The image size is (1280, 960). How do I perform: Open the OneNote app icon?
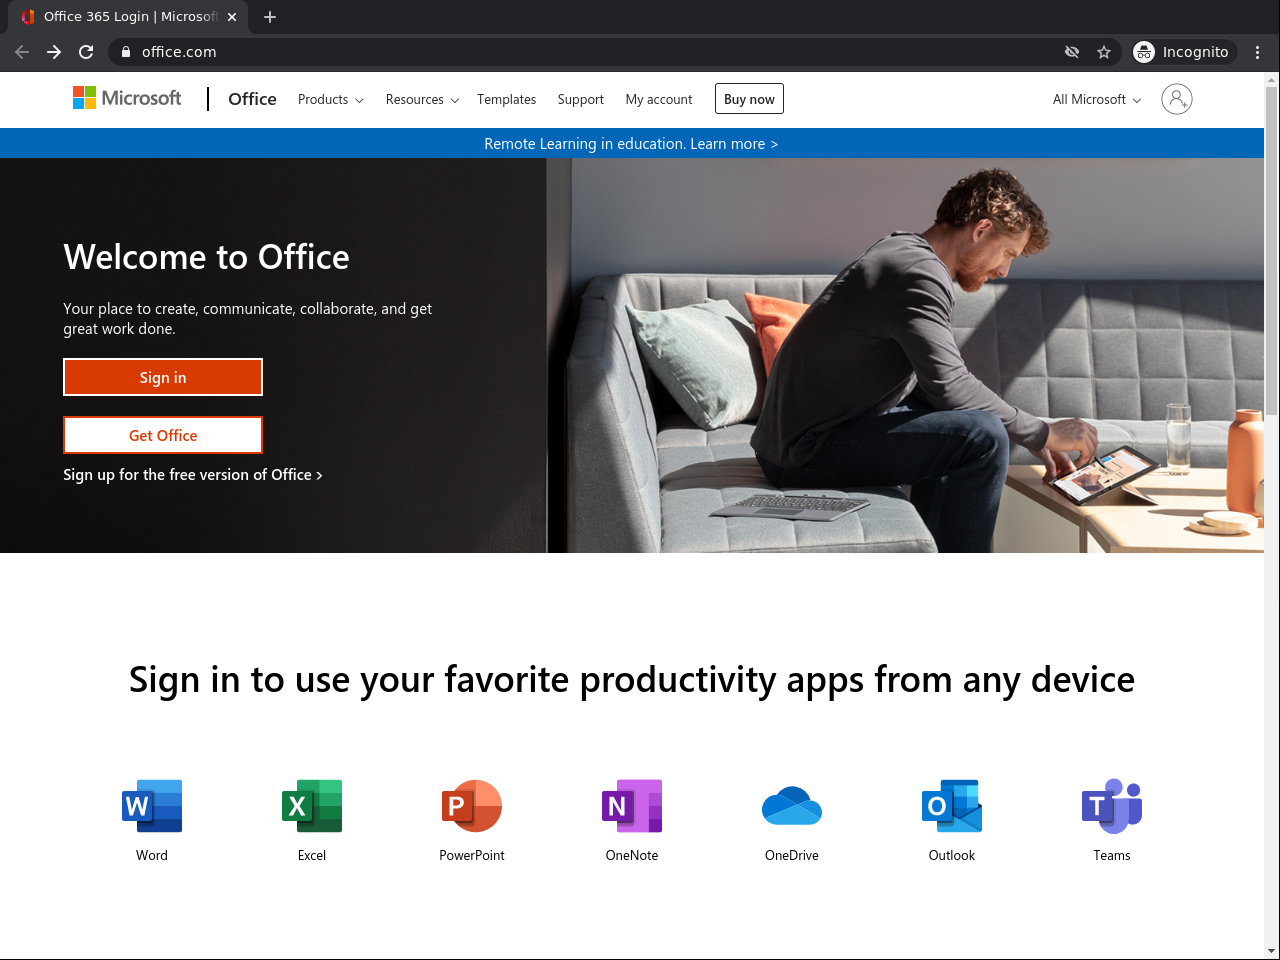point(632,806)
